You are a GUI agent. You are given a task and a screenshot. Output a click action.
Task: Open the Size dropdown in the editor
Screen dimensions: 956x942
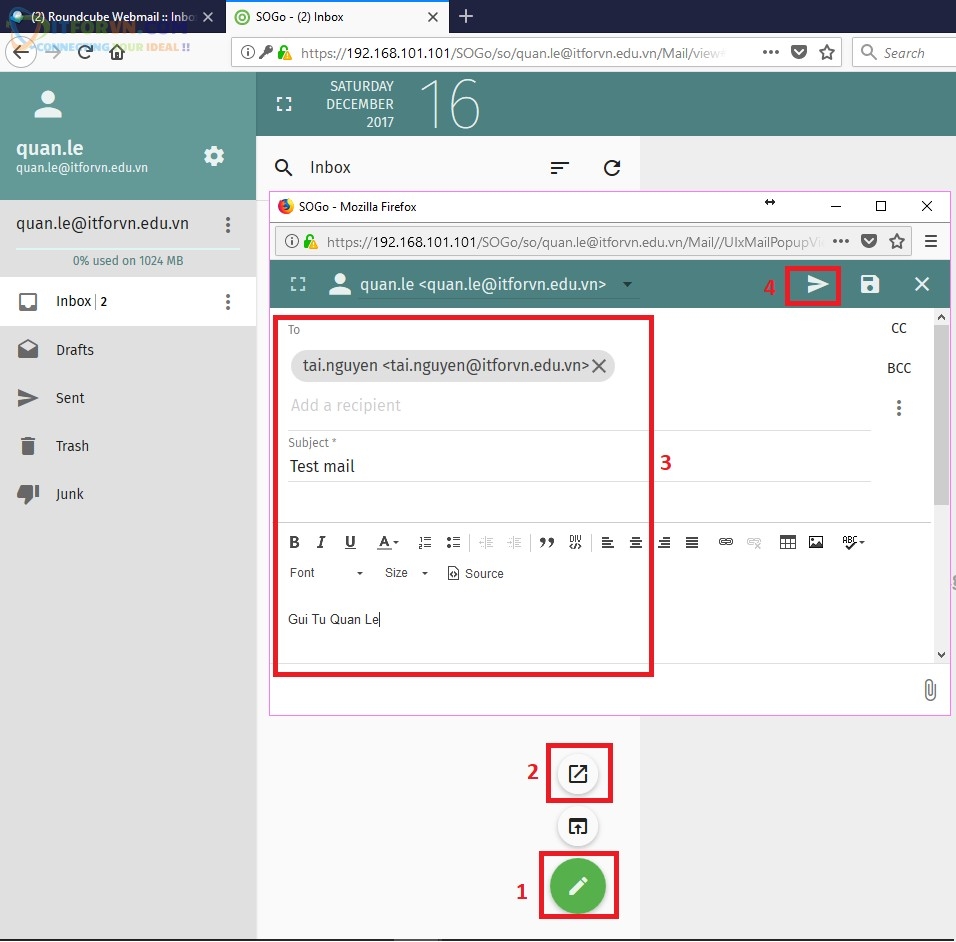(x=406, y=573)
